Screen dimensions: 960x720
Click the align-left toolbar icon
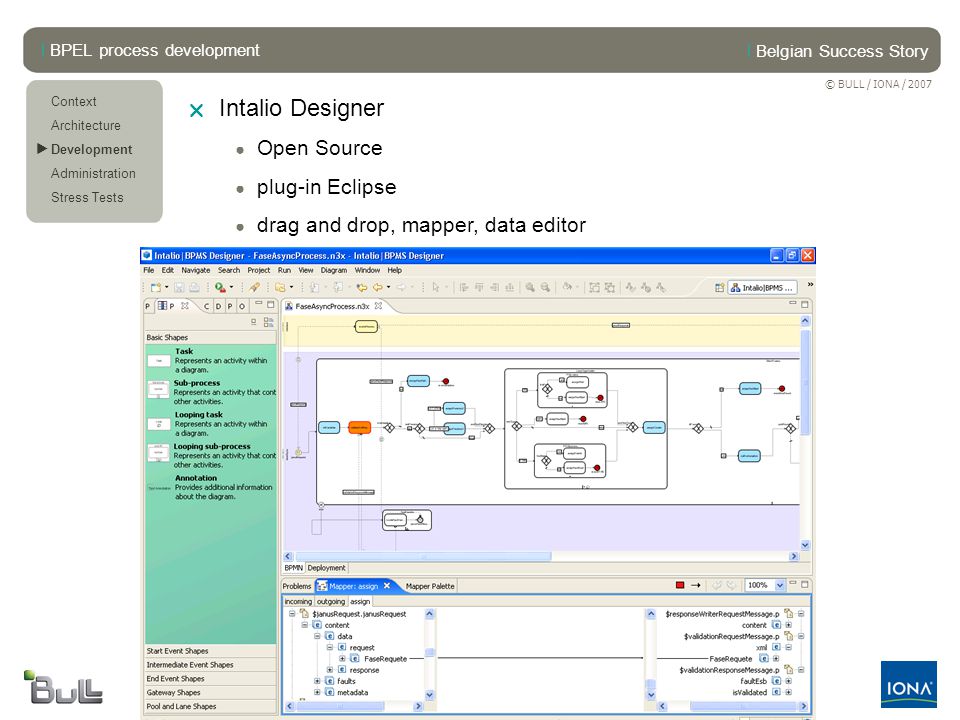click(x=463, y=287)
